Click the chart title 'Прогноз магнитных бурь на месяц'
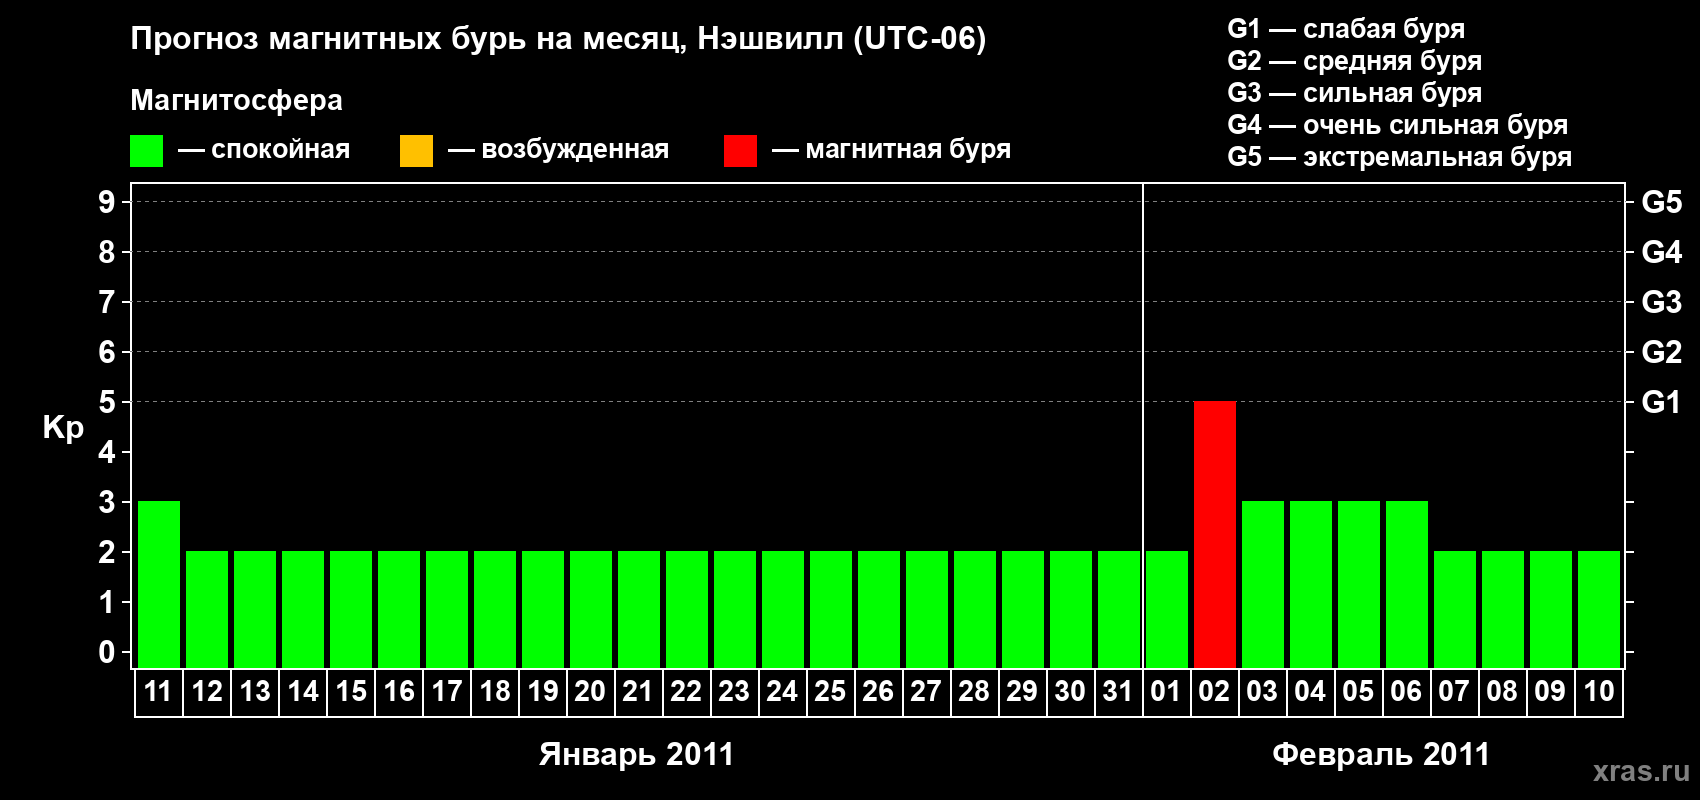The width and height of the screenshot is (1700, 800). 407,39
